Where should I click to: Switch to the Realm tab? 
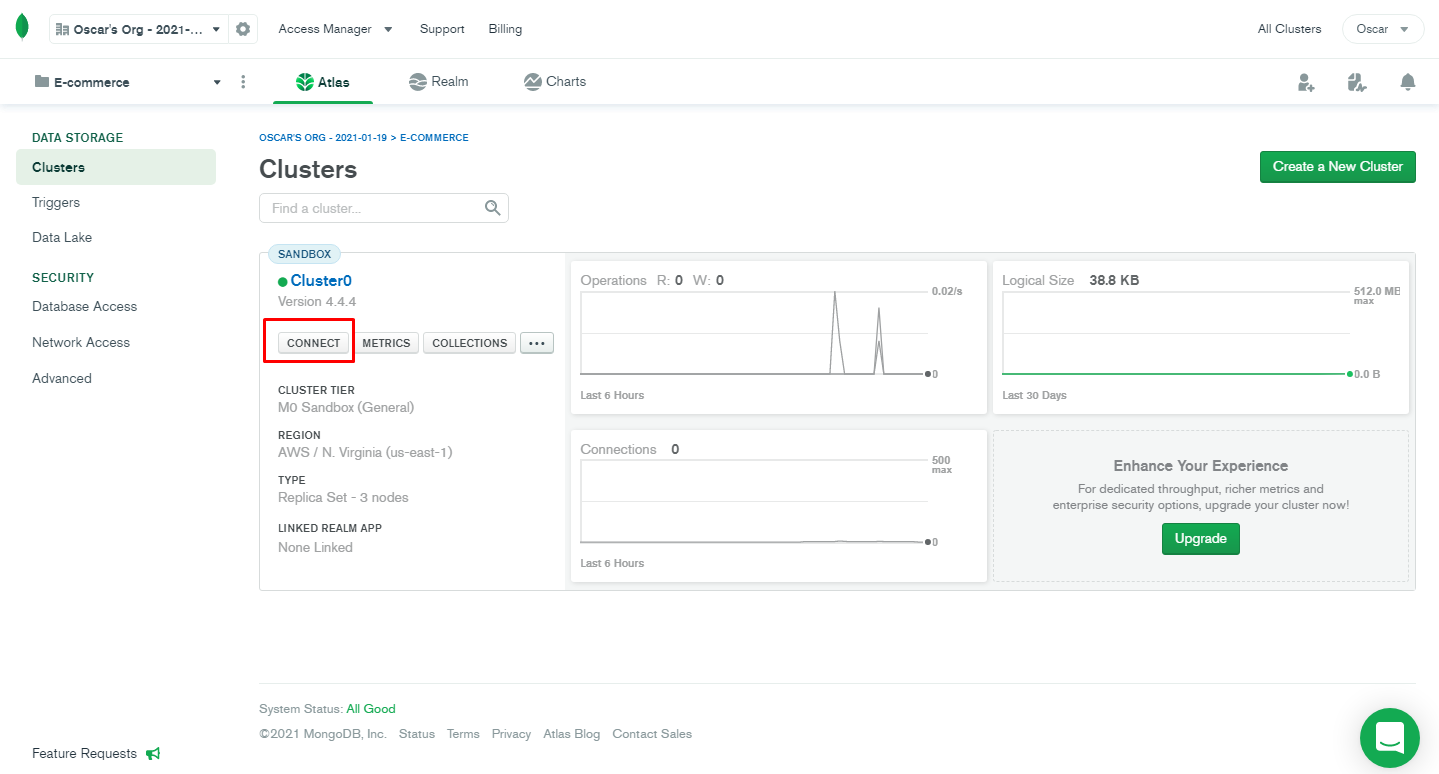[x=439, y=82]
